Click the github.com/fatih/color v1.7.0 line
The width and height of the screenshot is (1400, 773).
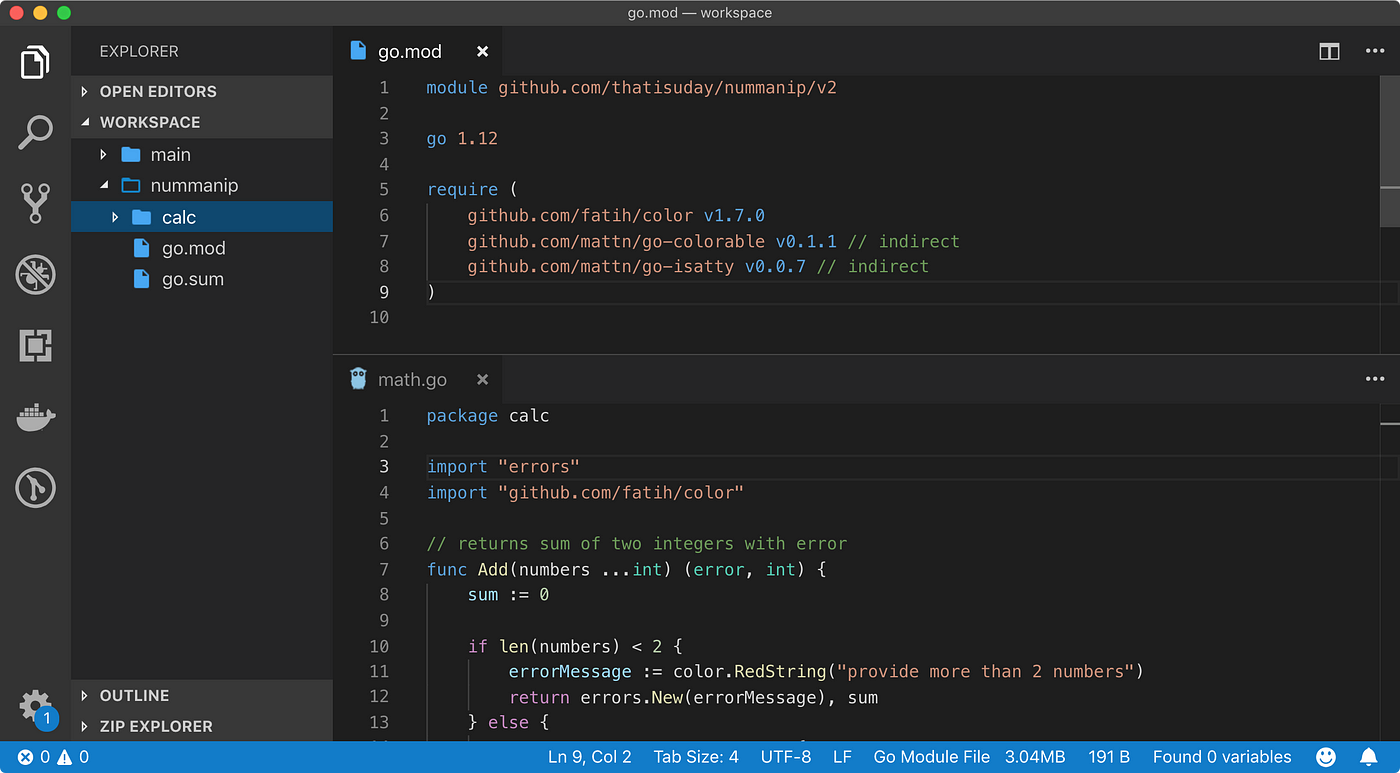coord(616,215)
